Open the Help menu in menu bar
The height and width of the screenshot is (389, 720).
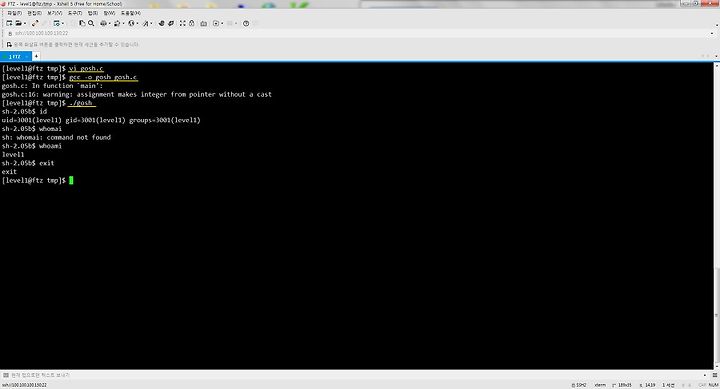tap(130, 13)
